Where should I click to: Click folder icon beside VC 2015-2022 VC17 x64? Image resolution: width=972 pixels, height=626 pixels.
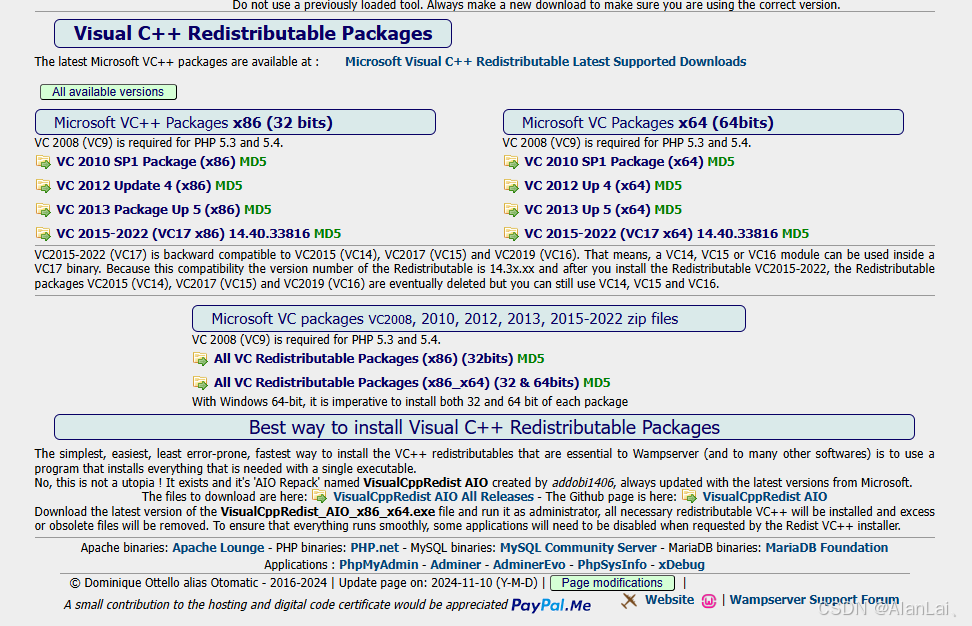(511, 234)
